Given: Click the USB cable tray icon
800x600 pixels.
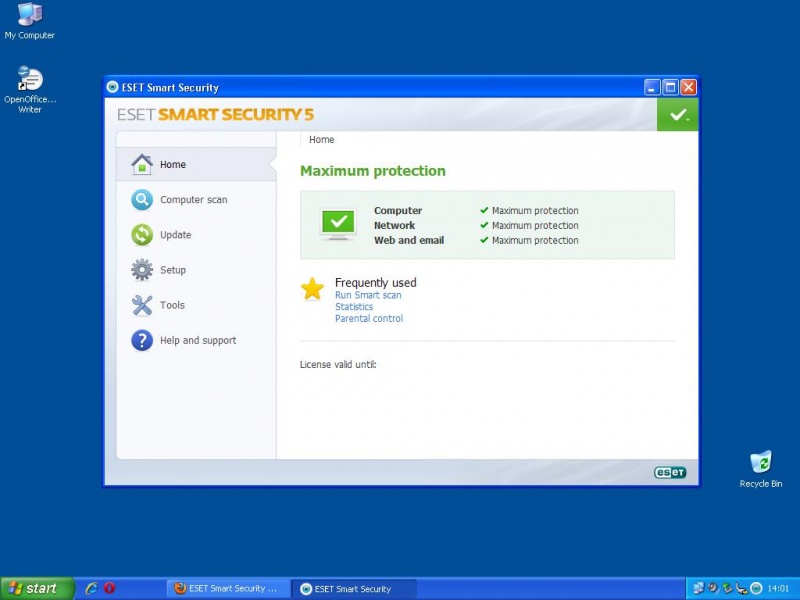Looking at the screenshot, I should tap(742, 588).
